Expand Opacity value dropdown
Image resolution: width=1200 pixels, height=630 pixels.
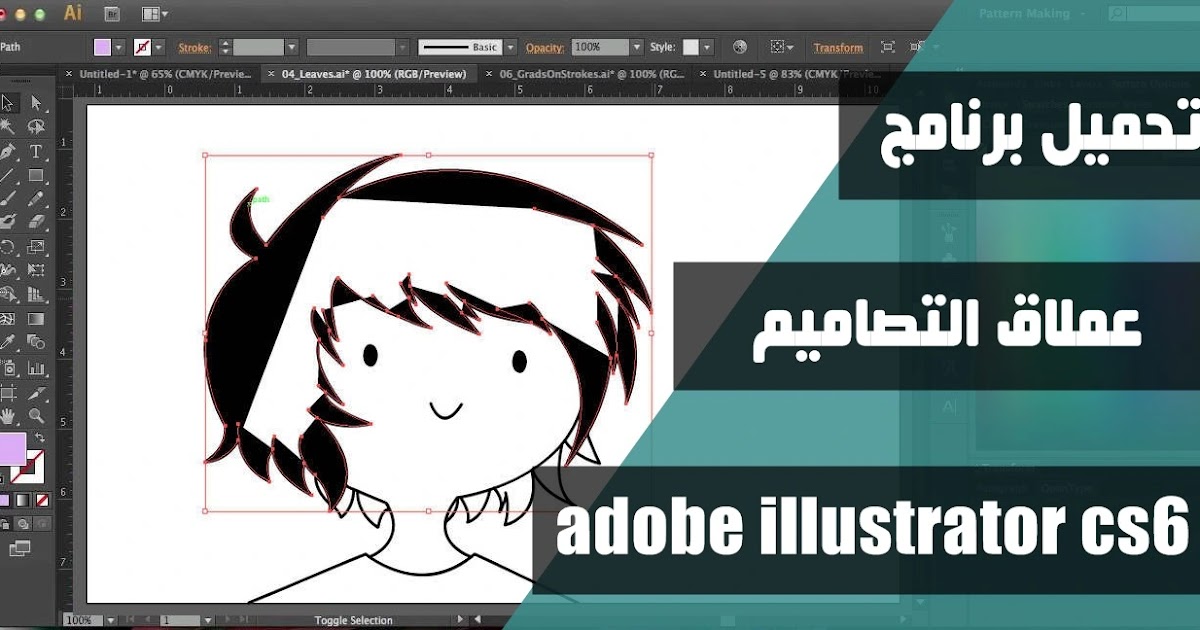click(636, 47)
